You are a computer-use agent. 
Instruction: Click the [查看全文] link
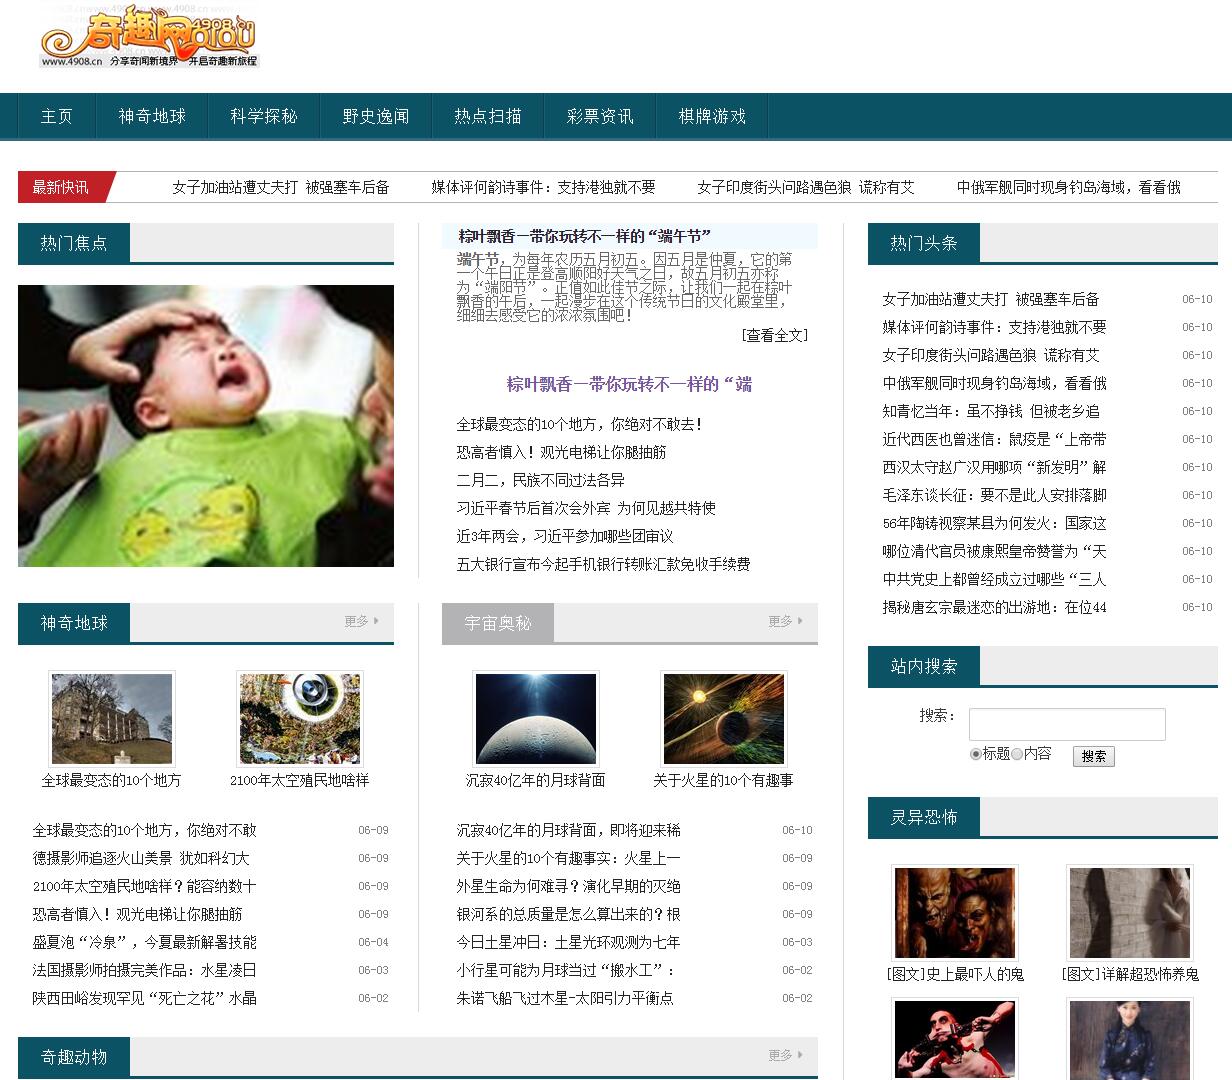tap(775, 335)
